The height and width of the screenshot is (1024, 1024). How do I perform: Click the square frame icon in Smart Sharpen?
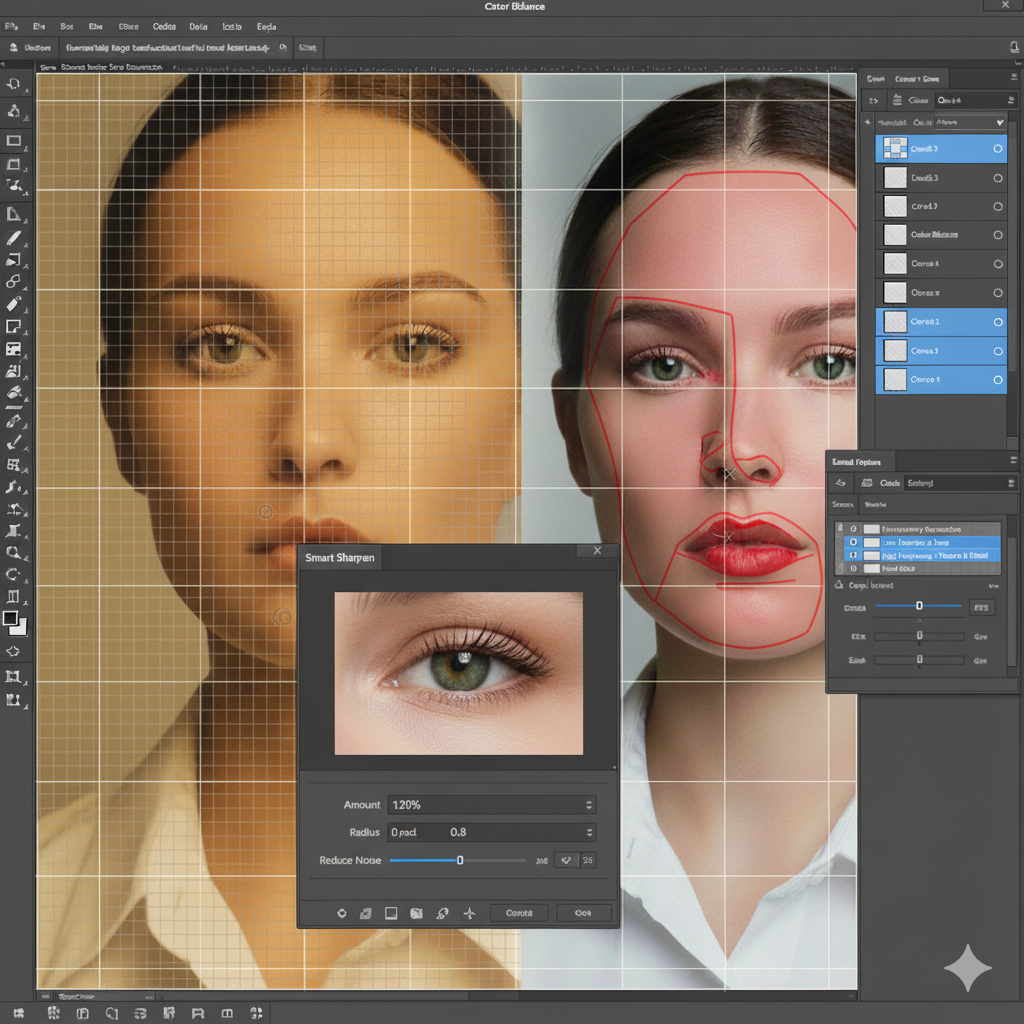tap(391, 913)
